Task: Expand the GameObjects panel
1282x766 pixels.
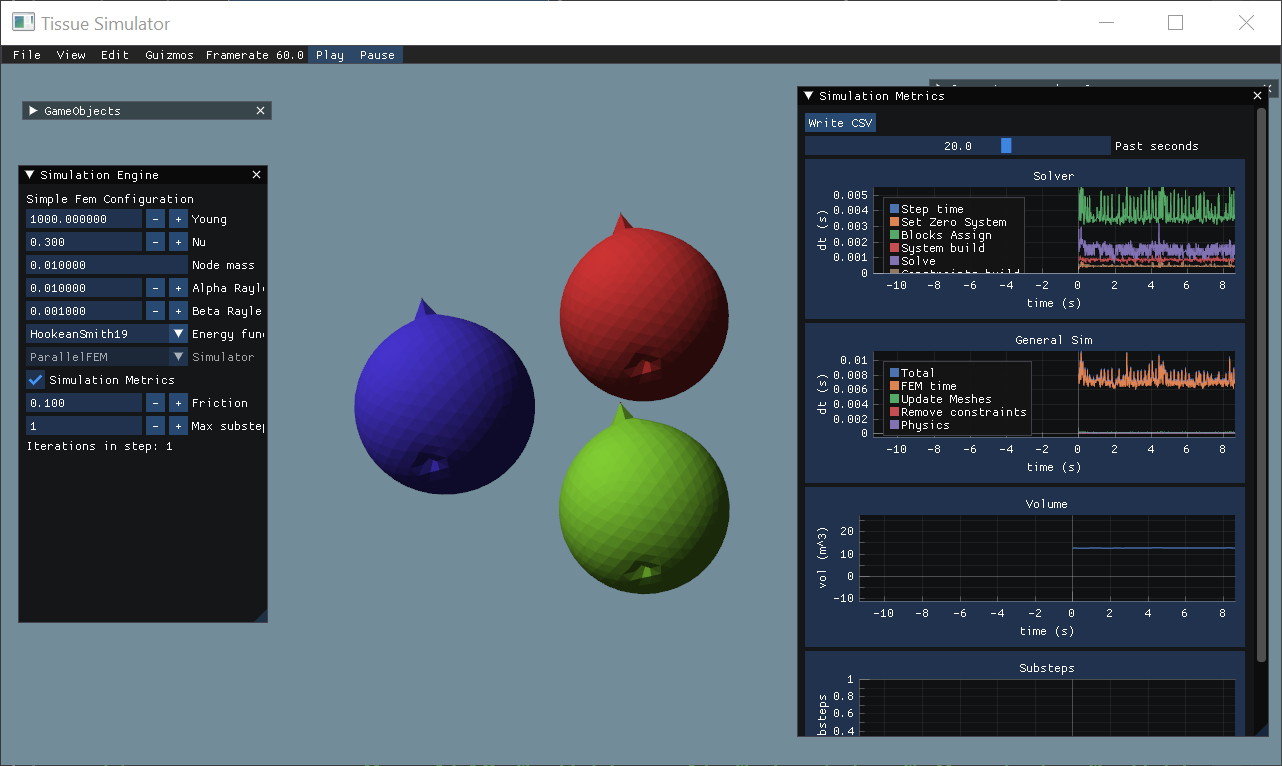Action: (x=32, y=110)
